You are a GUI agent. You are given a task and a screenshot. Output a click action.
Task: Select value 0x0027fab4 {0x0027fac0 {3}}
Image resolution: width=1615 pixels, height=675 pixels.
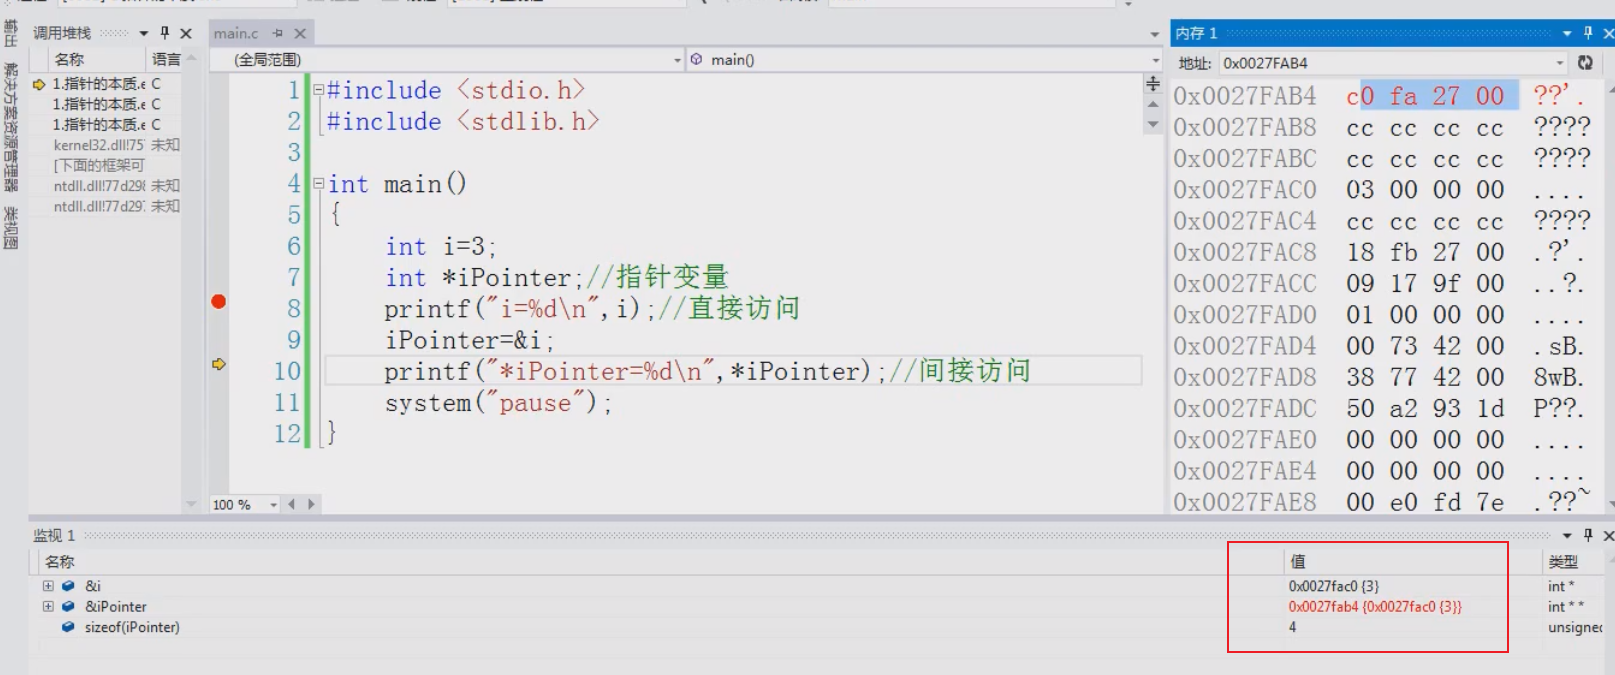1374,606
